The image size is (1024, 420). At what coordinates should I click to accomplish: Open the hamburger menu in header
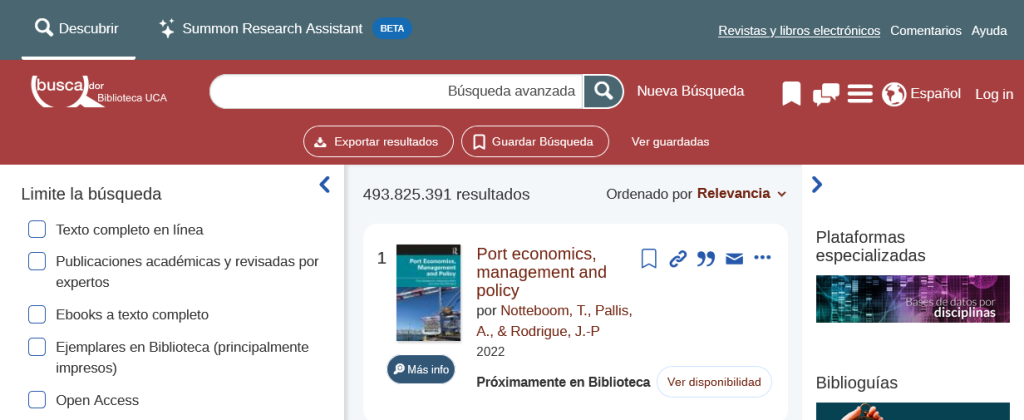point(860,94)
